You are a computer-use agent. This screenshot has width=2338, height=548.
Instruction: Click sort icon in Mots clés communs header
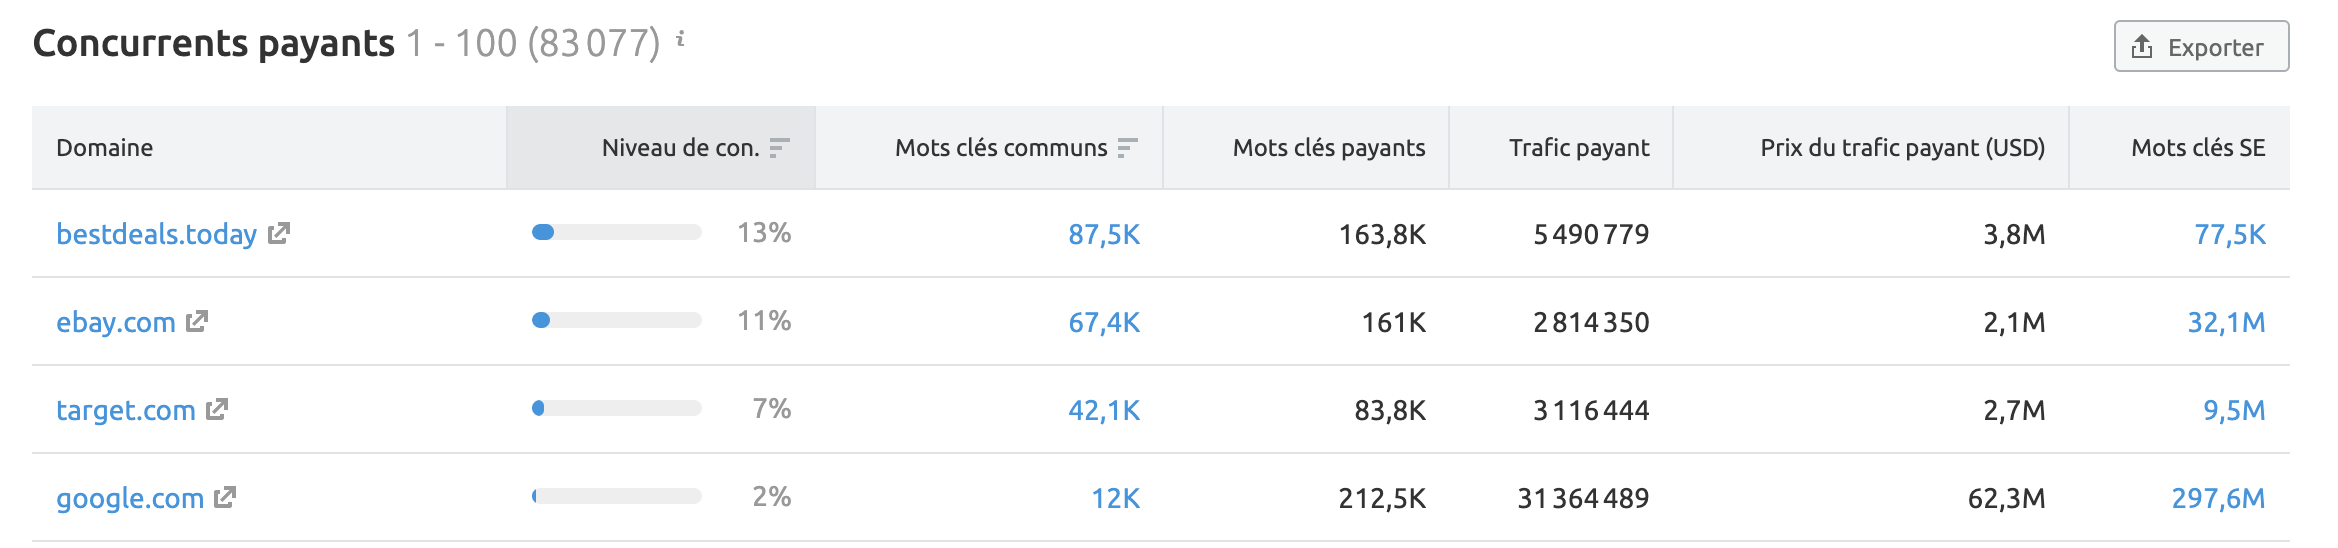click(1127, 148)
